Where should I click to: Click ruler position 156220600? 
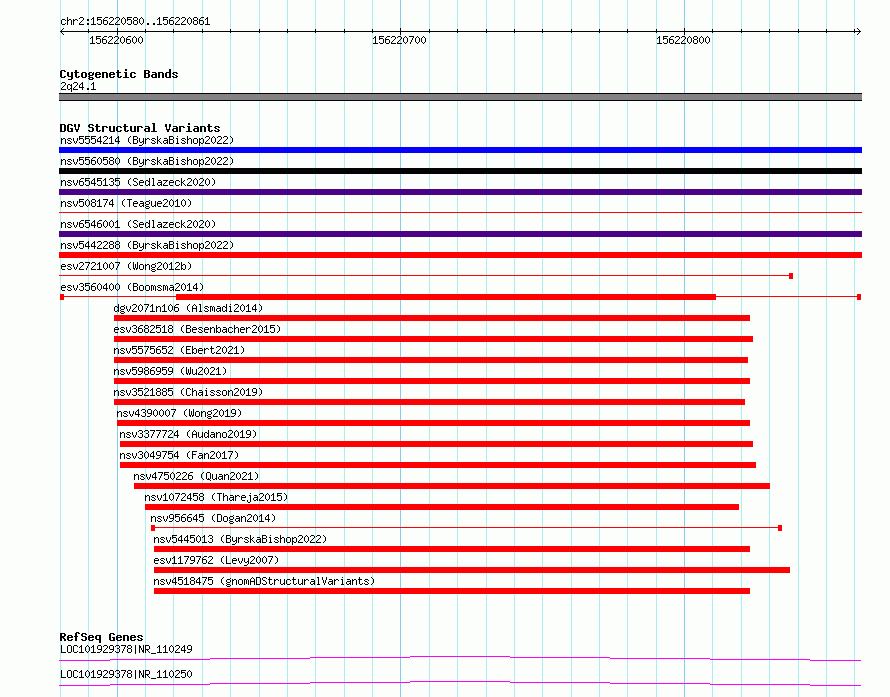pos(116,40)
